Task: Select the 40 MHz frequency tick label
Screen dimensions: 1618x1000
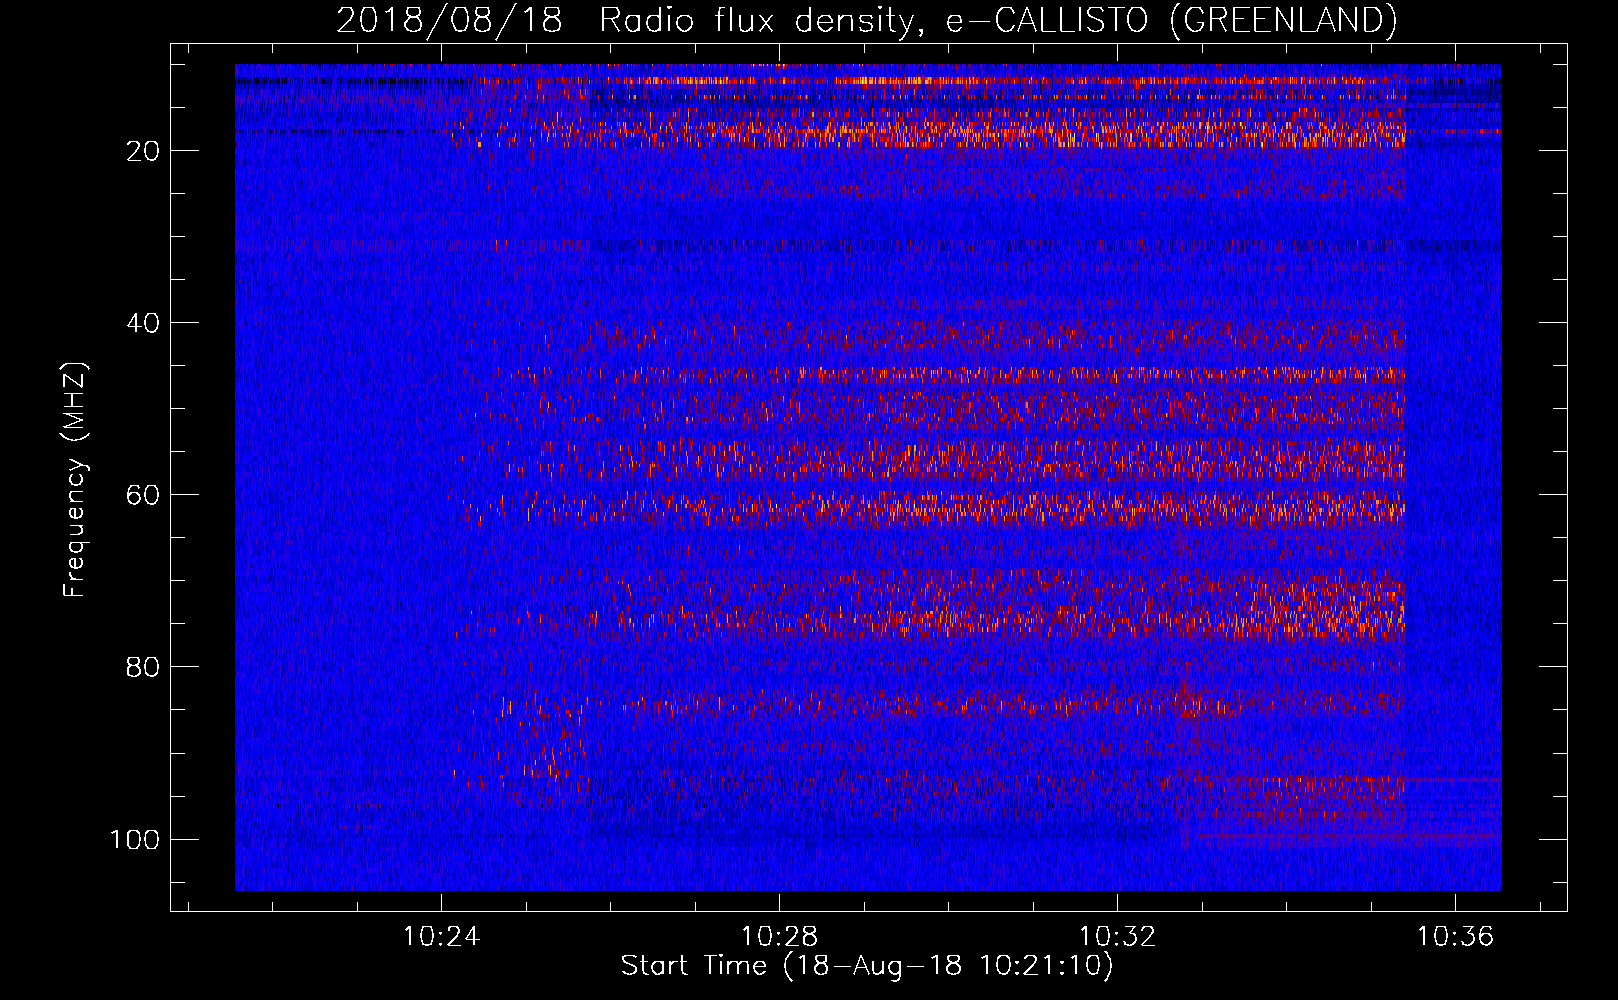Action: (143, 323)
